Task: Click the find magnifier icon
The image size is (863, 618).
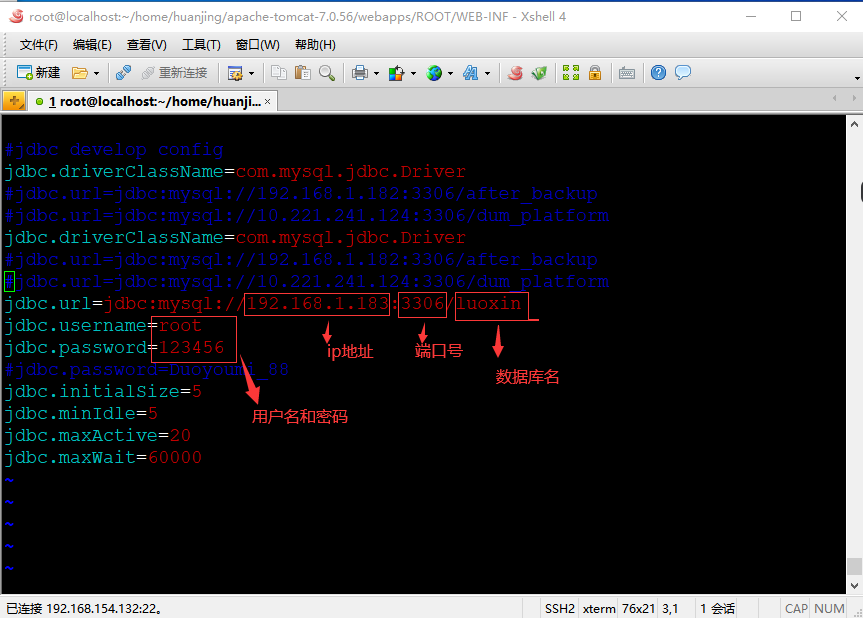Action: [x=327, y=73]
